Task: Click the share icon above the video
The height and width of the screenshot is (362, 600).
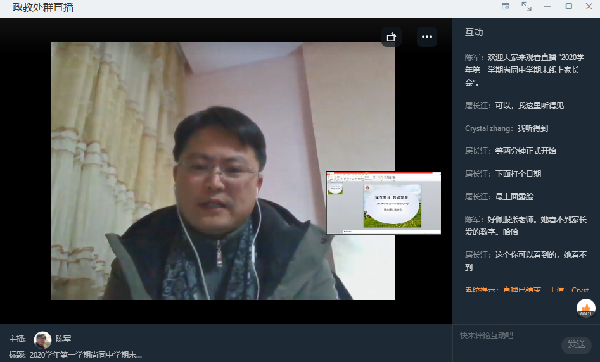Action: click(x=391, y=37)
